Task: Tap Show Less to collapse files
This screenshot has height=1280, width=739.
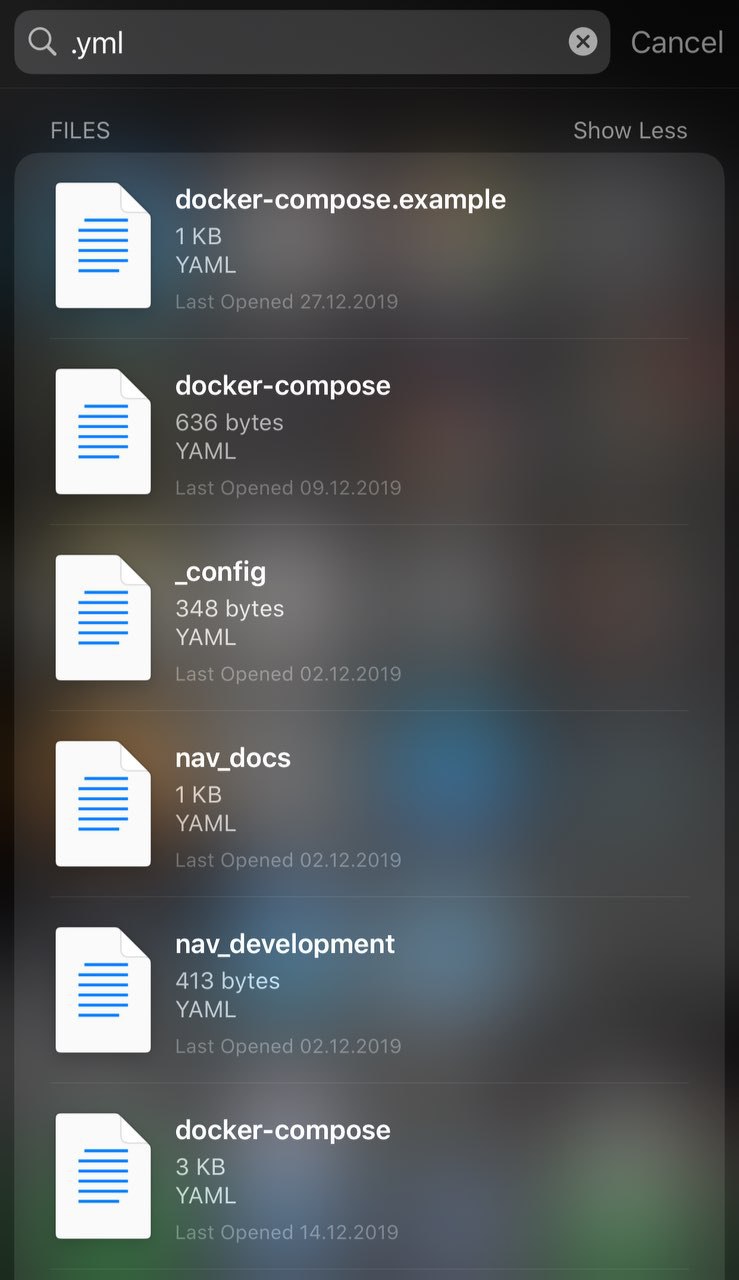Action: [630, 131]
